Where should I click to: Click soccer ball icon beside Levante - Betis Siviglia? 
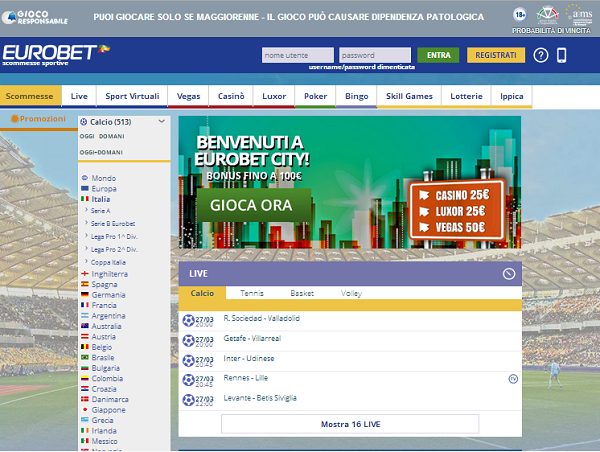click(x=188, y=400)
